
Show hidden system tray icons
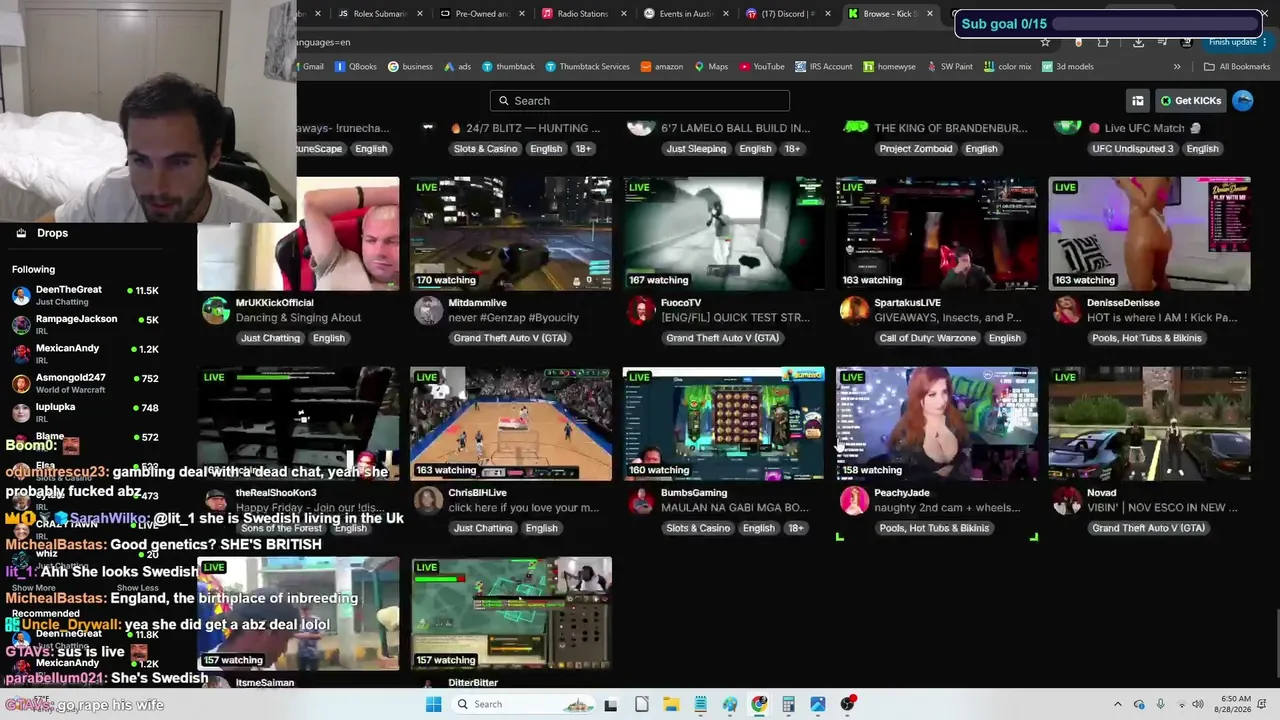tap(1118, 704)
